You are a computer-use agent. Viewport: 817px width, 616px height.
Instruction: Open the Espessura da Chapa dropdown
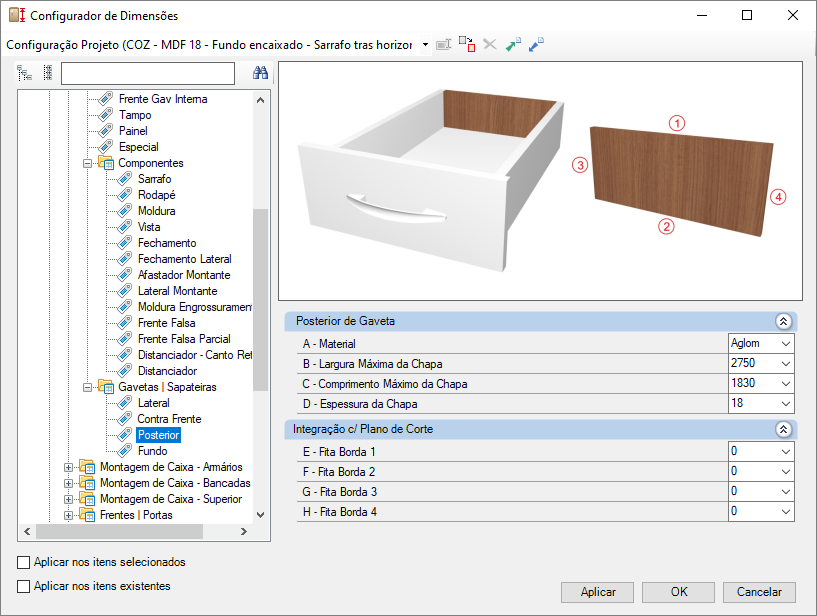(786, 403)
